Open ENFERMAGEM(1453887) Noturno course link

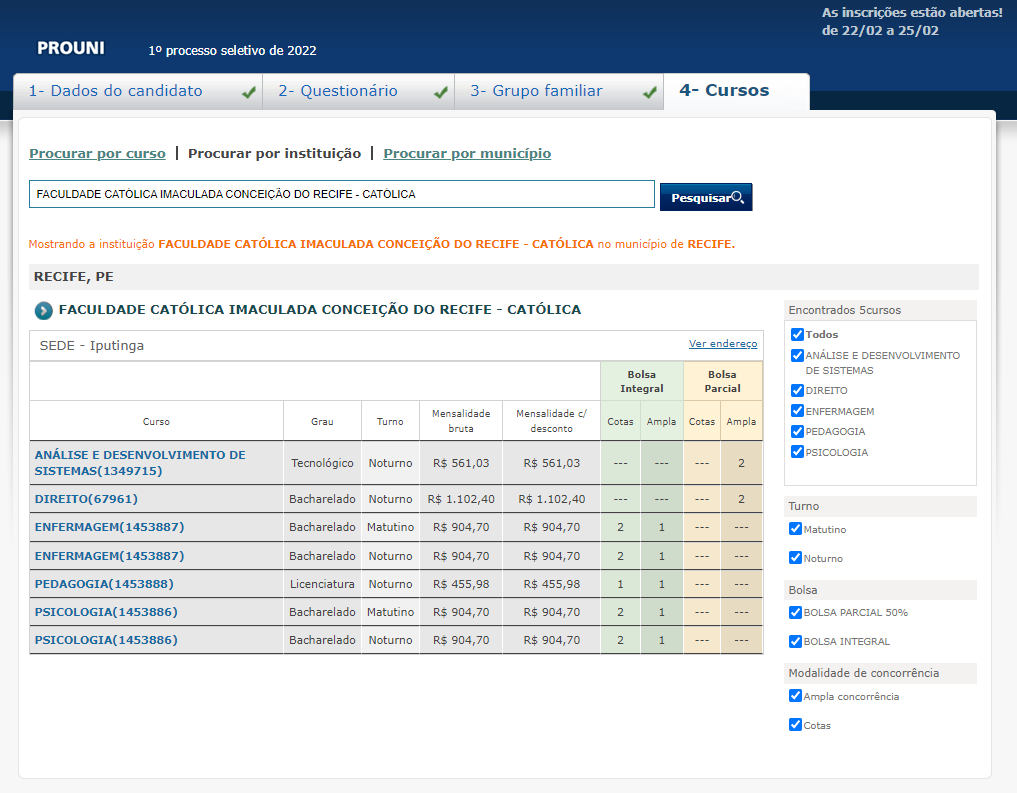(x=110, y=556)
